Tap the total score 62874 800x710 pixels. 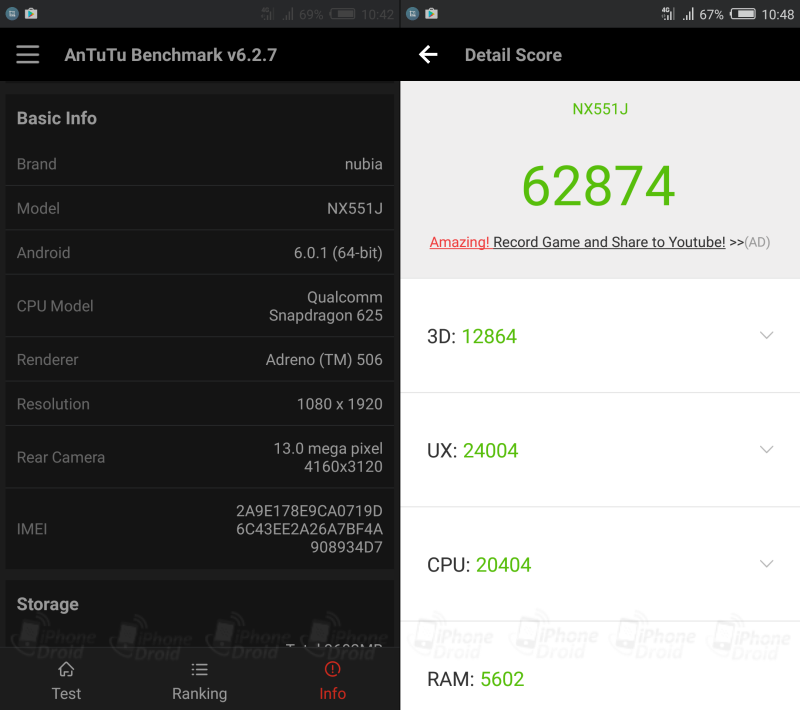click(x=599, y=186)
